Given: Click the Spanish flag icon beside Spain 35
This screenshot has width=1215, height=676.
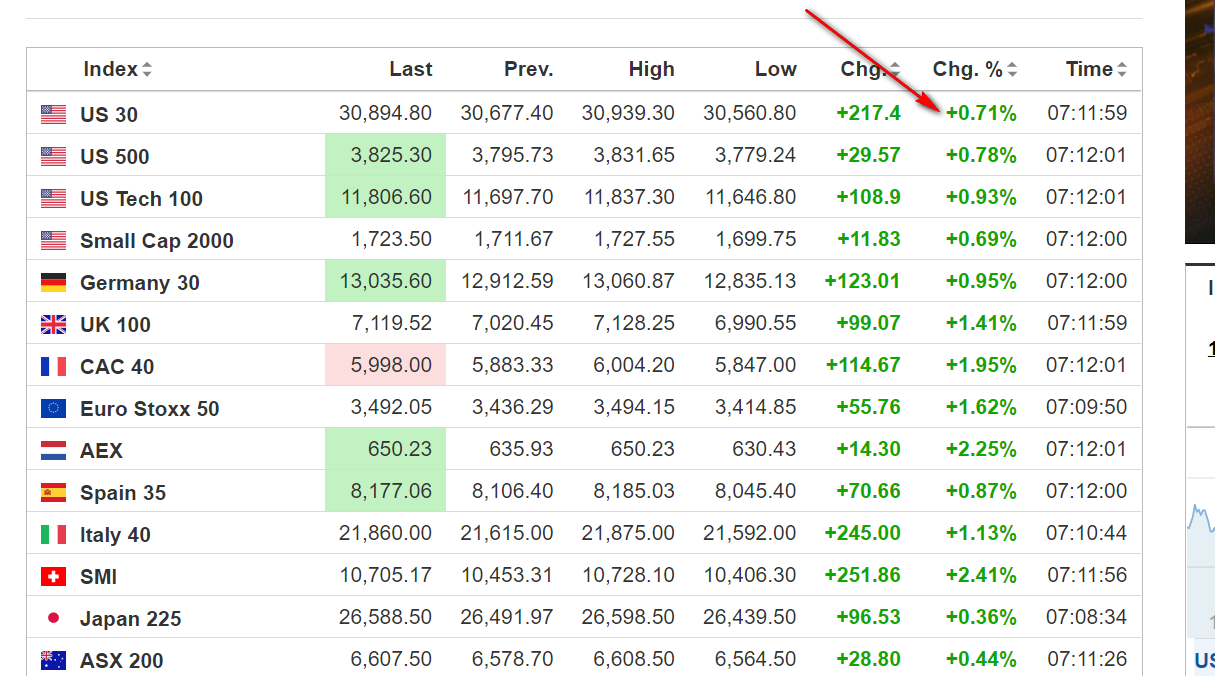Looking at the screenshot, I should (x=53, y=492).
